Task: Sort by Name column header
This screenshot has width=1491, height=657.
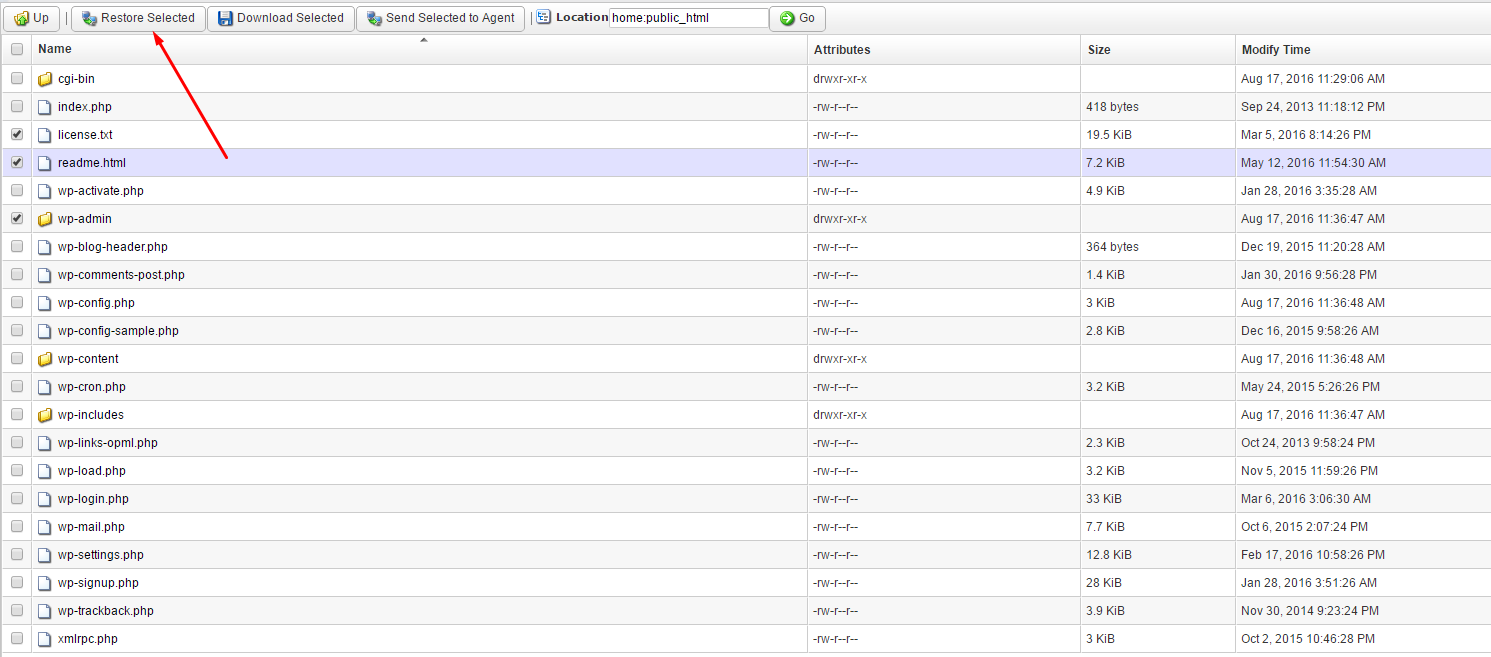Action: (55, 49)
